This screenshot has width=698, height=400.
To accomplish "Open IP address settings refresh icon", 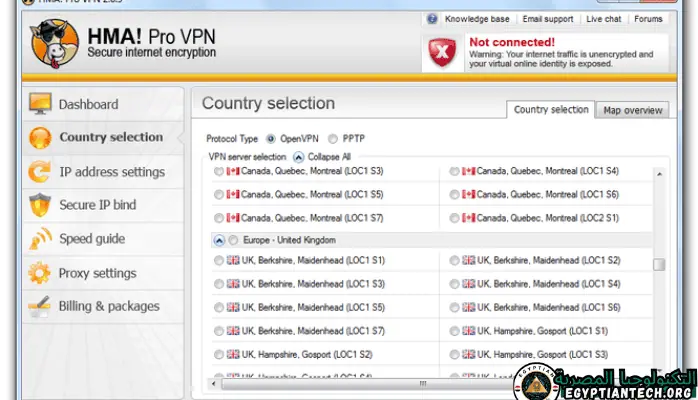I will pos(40,172).
